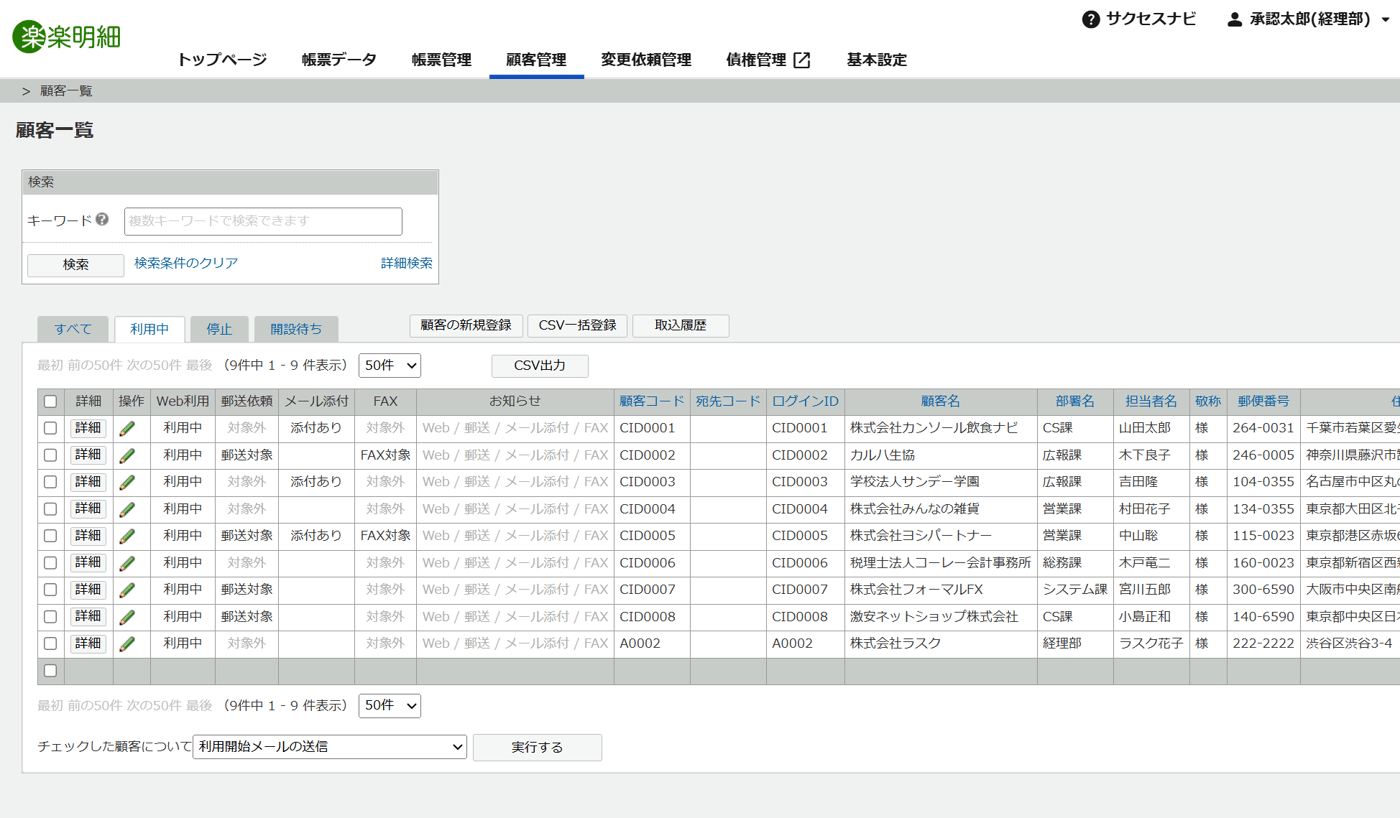
Task: Sort by 顧客名 column header
Action: 941,401
